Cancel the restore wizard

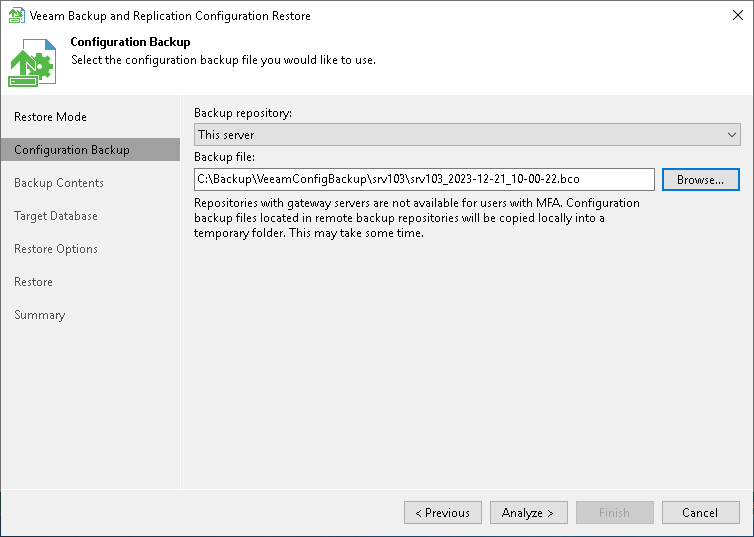pyautogui.click(x=700, y=513)
